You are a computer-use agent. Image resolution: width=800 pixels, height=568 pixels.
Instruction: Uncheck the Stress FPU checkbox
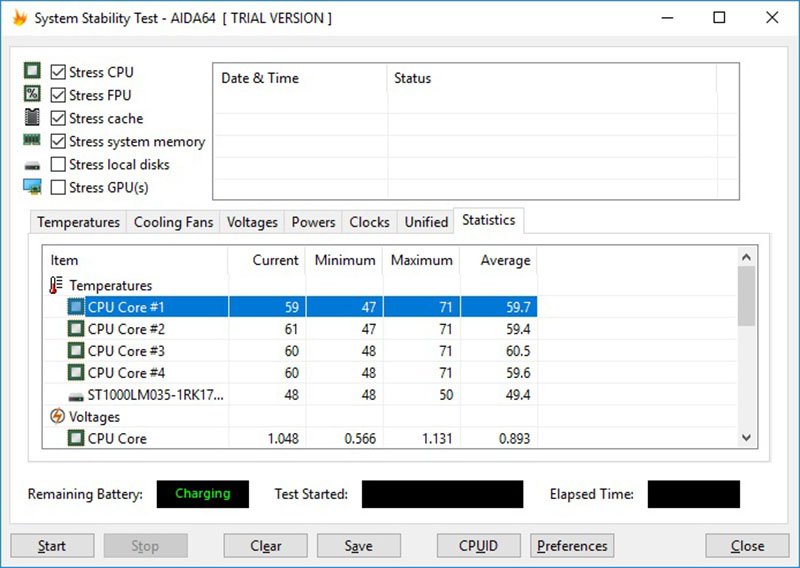pos(58,95)
